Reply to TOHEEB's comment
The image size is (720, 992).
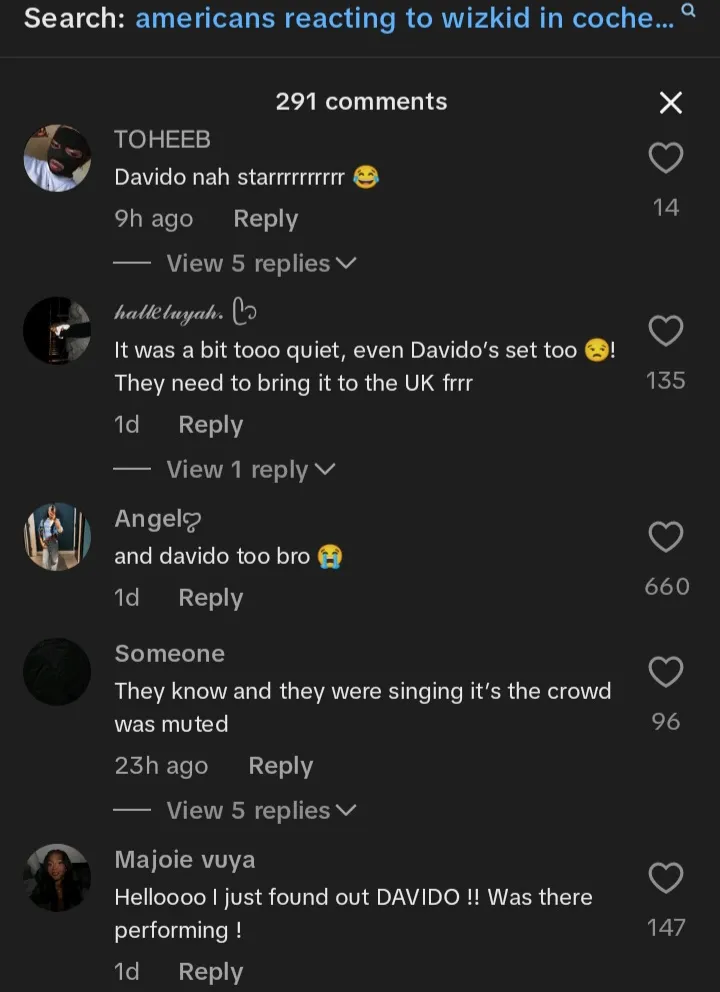265,219
